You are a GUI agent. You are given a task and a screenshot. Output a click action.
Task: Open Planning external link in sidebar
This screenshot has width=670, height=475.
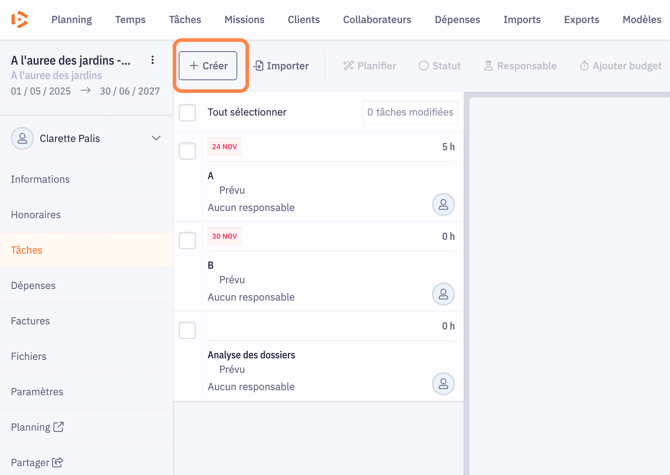(x=37, y=427)
